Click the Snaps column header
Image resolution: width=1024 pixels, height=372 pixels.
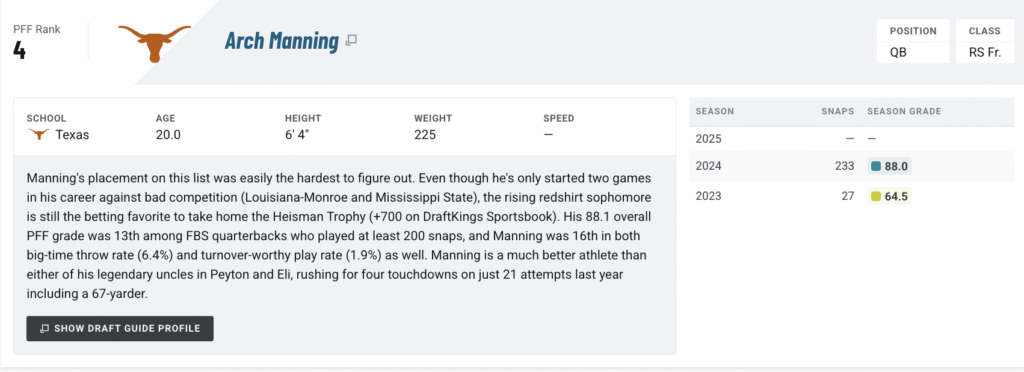(x=838, y=112)
